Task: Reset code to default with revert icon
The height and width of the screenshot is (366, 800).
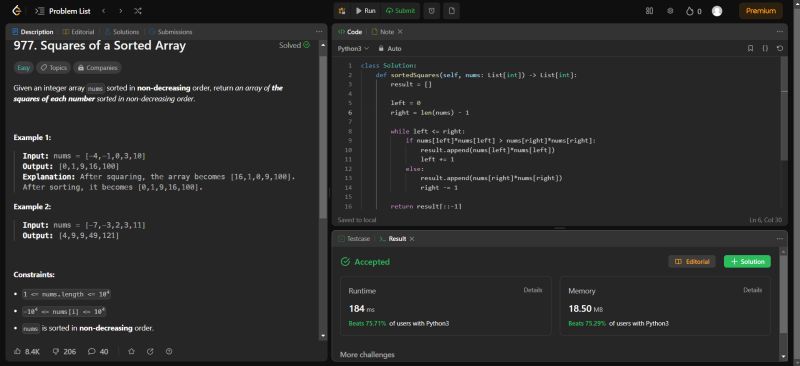Action: pos(780,48)
